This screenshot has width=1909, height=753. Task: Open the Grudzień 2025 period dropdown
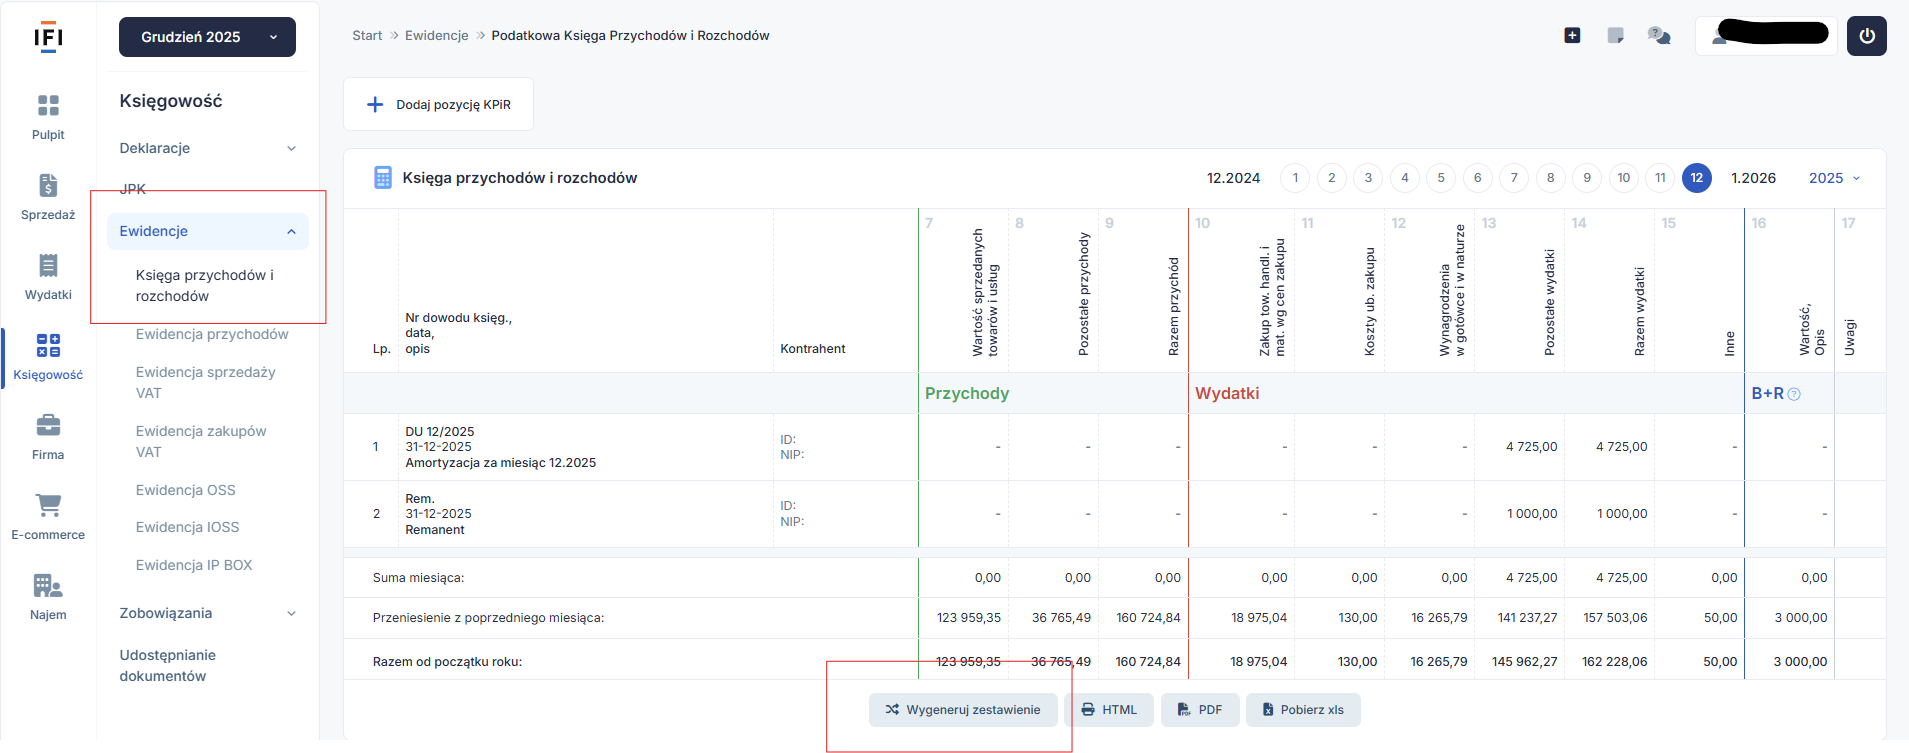[x=207, y=37]
